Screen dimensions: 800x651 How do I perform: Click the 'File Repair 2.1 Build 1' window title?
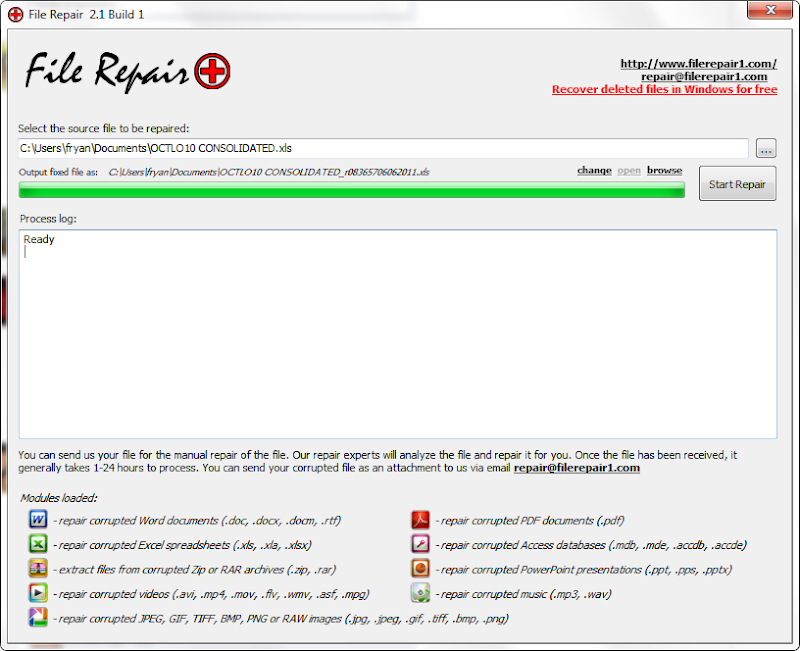(86, 14)
